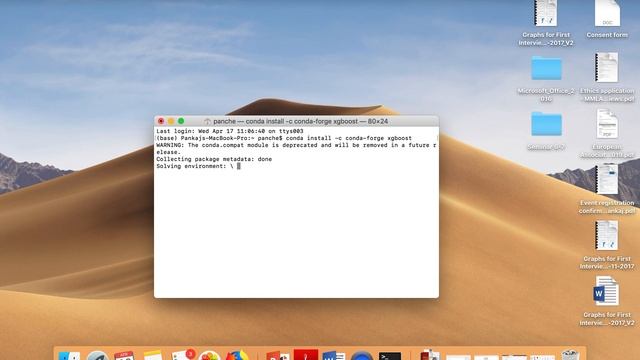Screen dimensions: 640x360
Task: Open Microsoft Word from the Dock
Action: click(334, 356)
